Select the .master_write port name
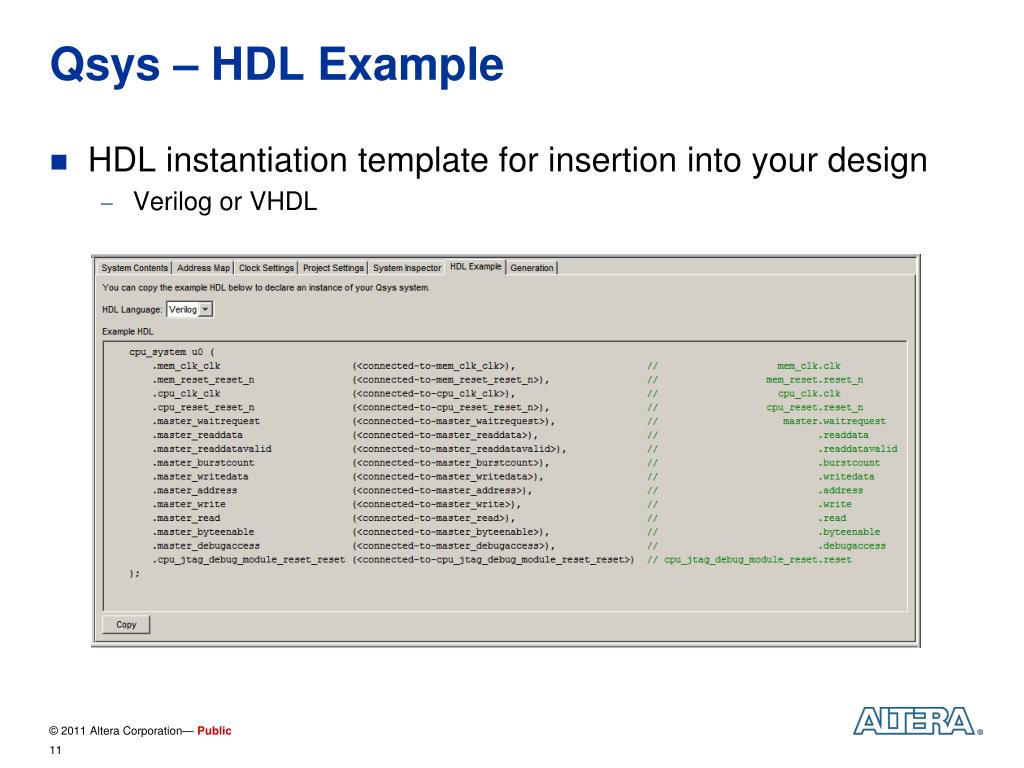The width and height of the screenshot is (1024, 768). click(x=189, y=504)
